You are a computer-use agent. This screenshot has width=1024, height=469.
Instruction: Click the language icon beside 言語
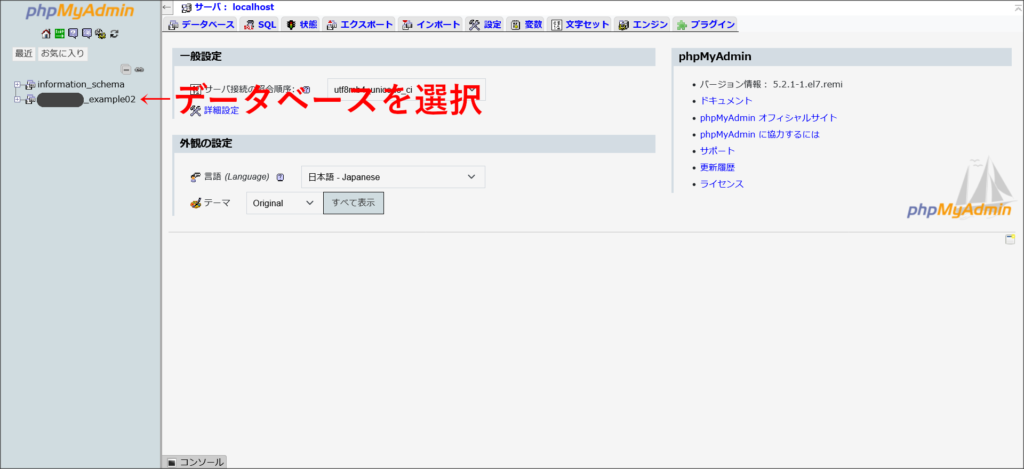tap(195, 177)
